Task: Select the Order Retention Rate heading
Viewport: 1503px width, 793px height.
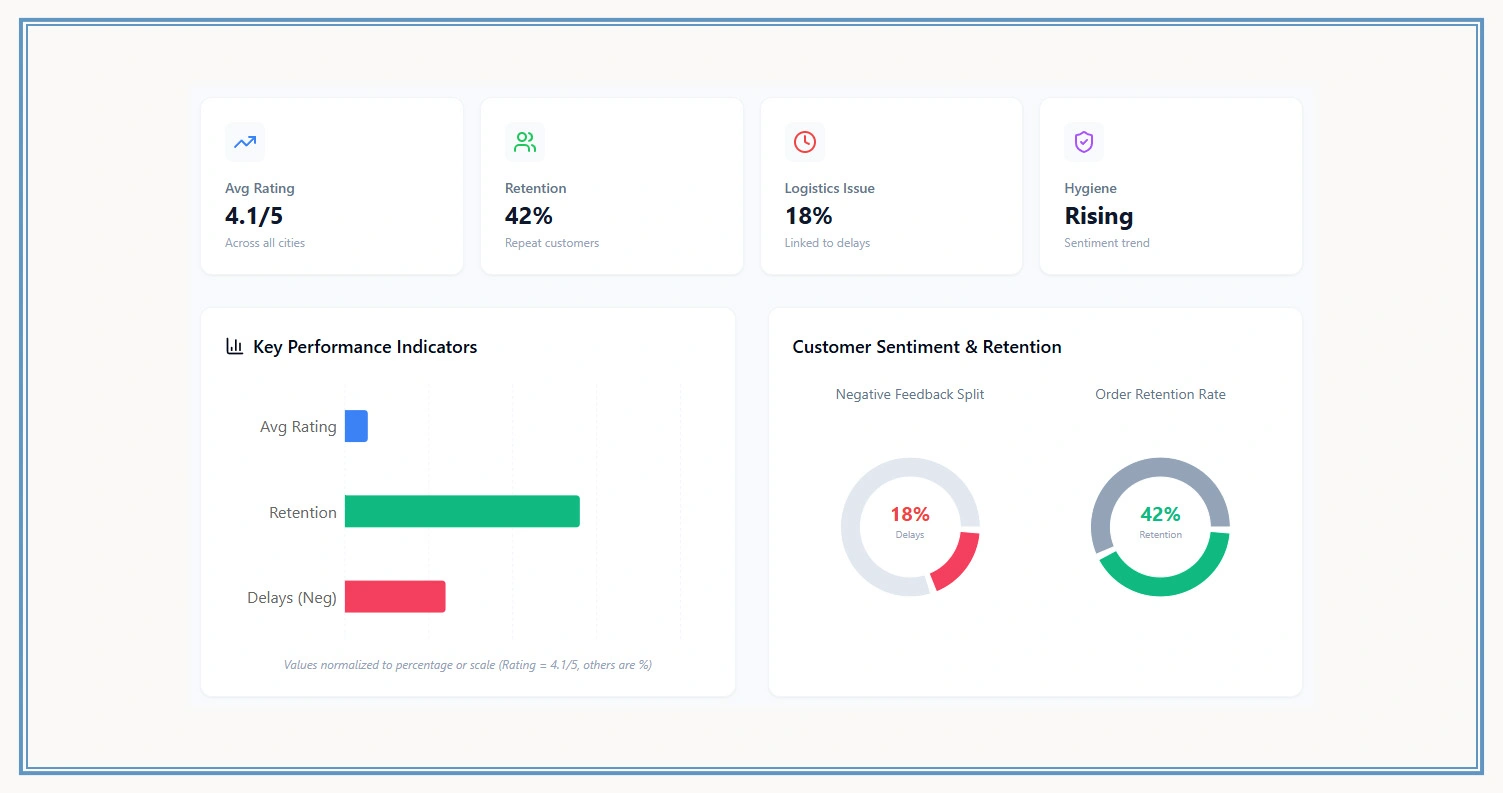Action: click(x=1160, y=394)
